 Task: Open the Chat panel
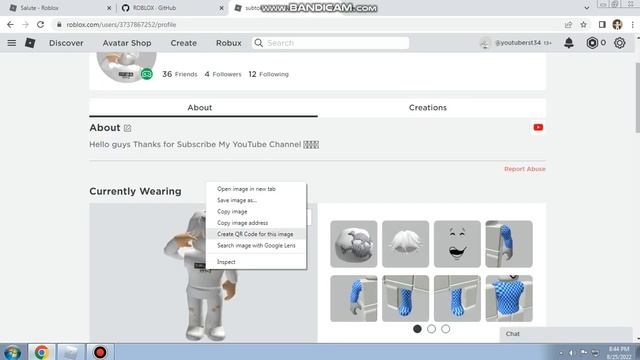566,334
